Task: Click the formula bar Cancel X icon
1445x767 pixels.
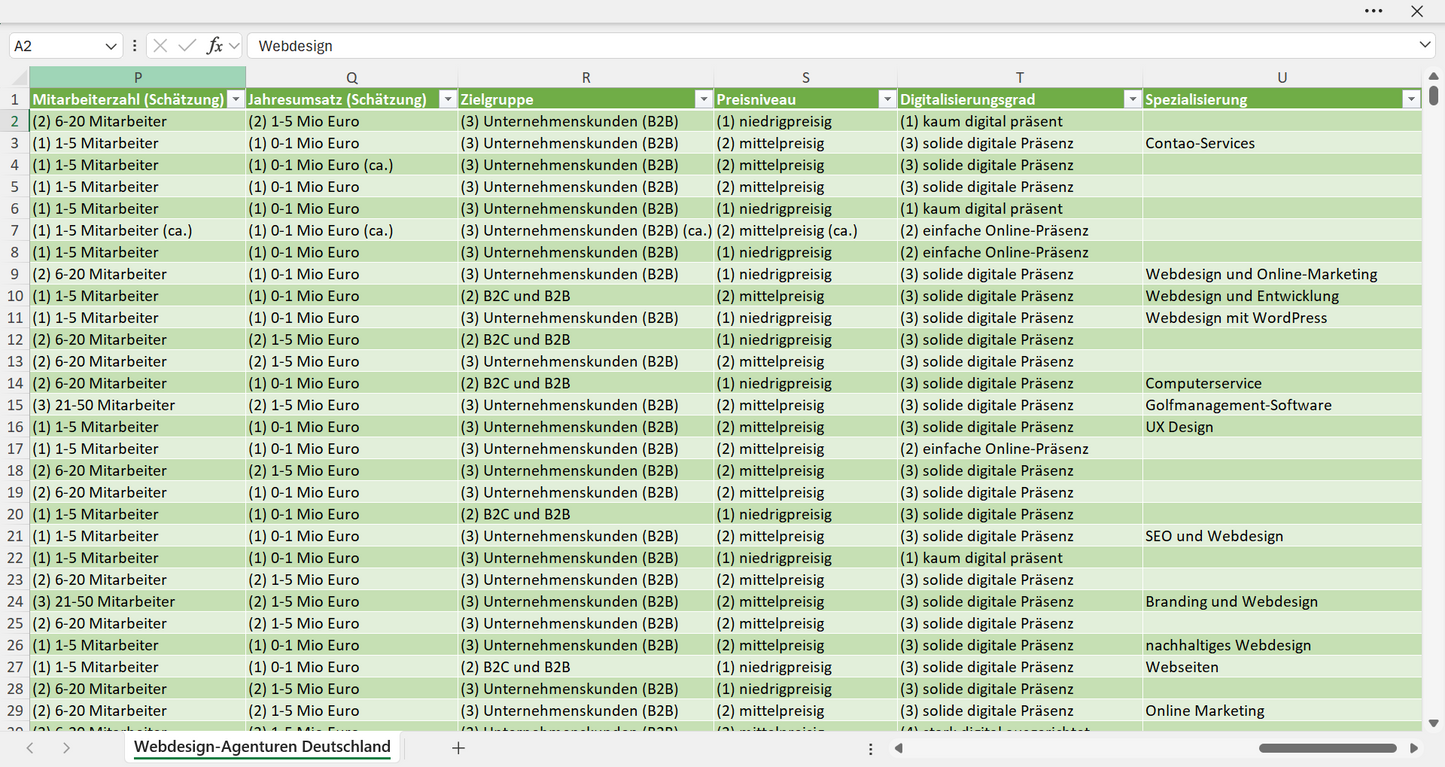Action: (160, 46)
